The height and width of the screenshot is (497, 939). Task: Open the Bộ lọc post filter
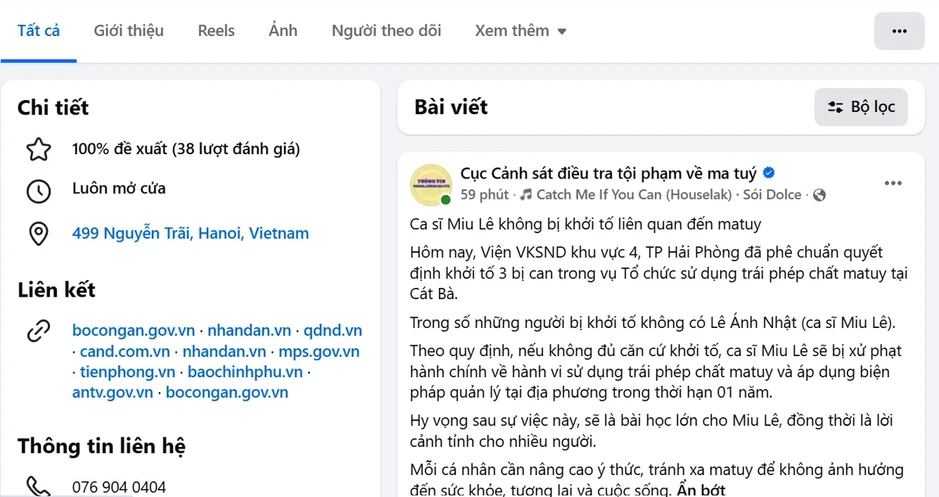point(861,107)
